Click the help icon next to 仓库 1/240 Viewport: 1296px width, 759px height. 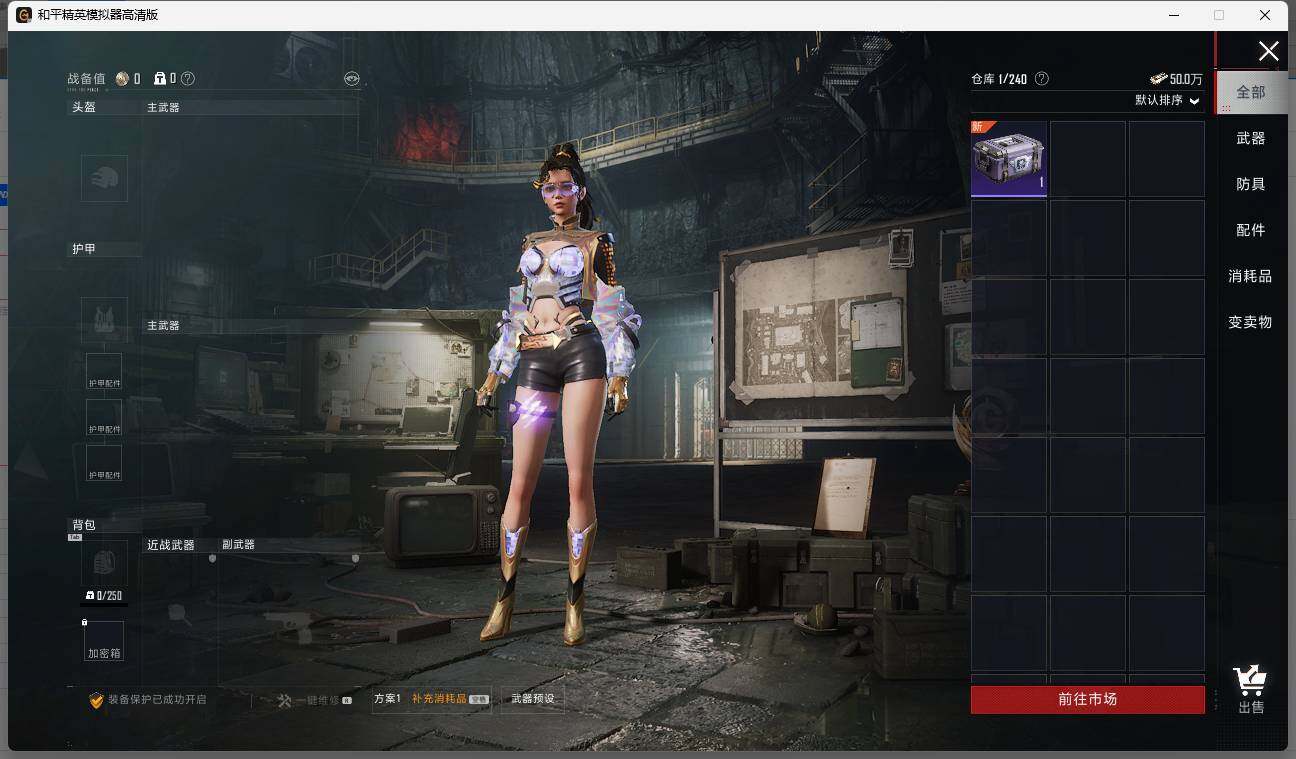click(x=1042, y=78)
